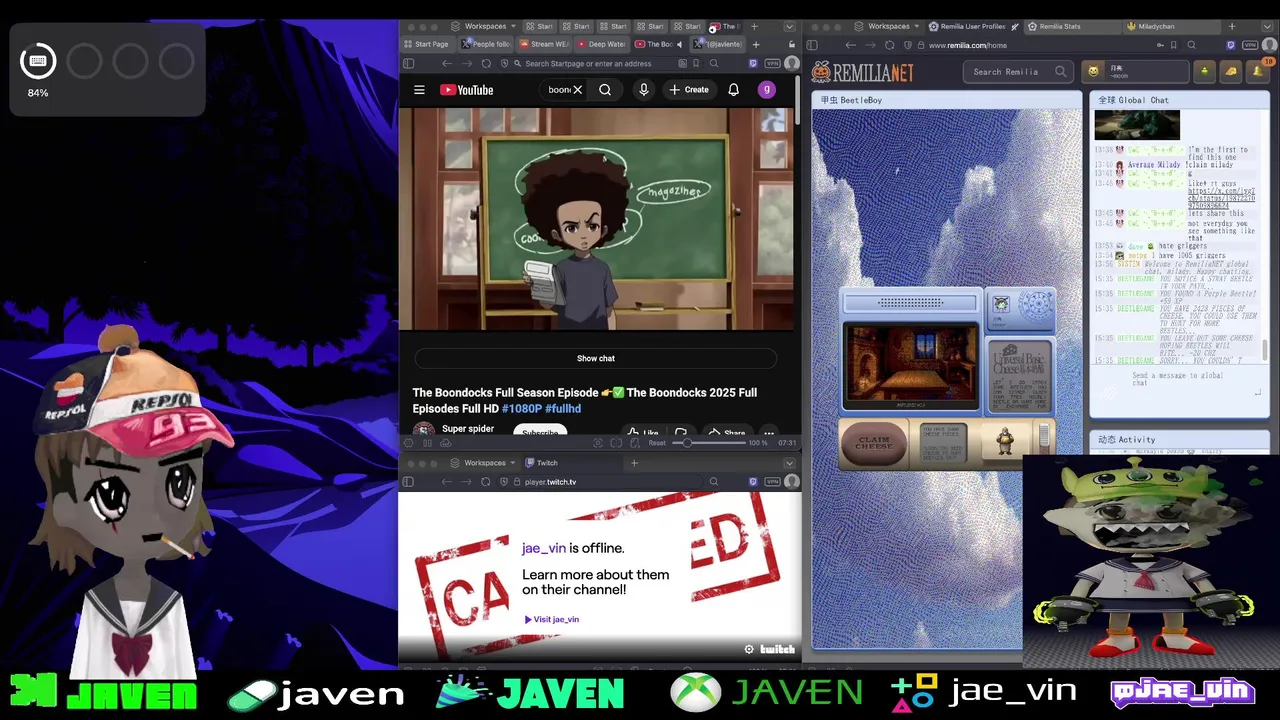Screen dimensions: 1280x720
Task: Open Workspaces dropdown in the YouTube browser window
Action: tap(484, 26)
